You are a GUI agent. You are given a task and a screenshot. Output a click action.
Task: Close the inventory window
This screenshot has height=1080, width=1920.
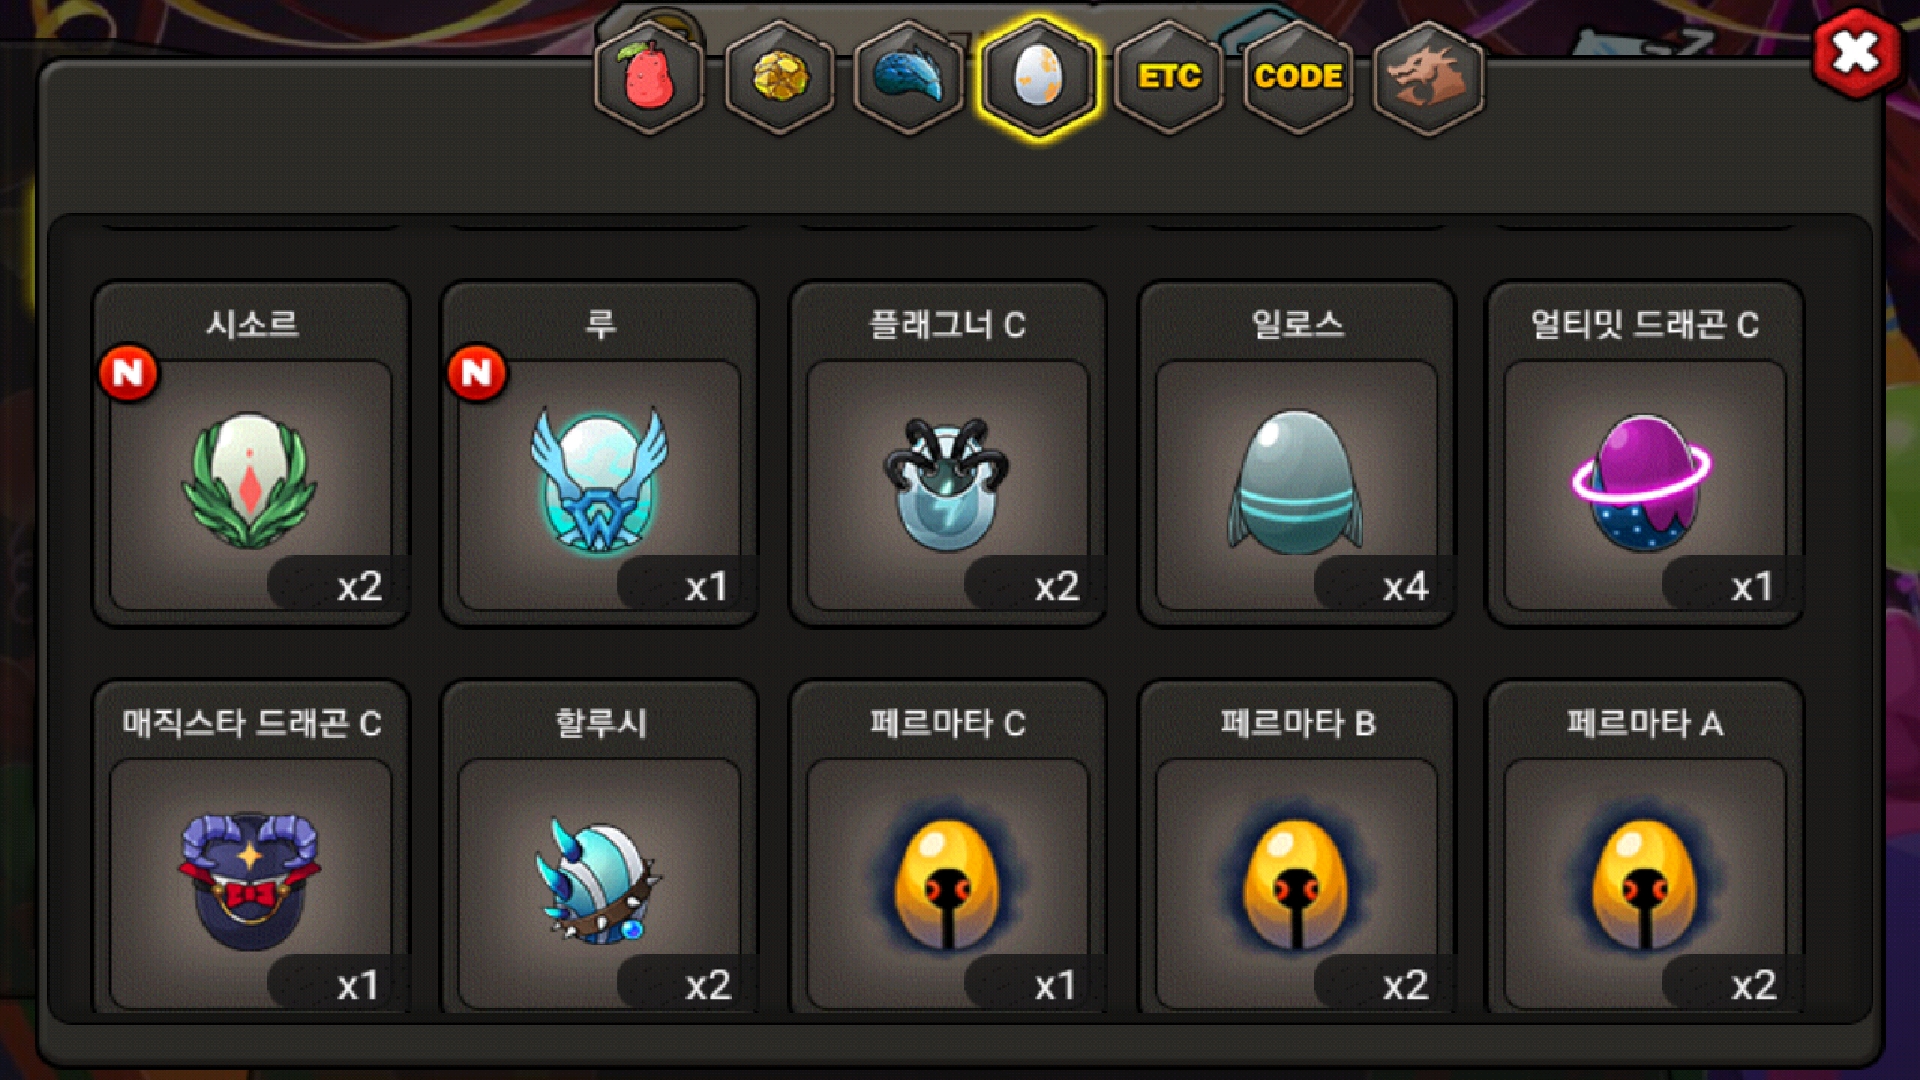pos(1856,53)
